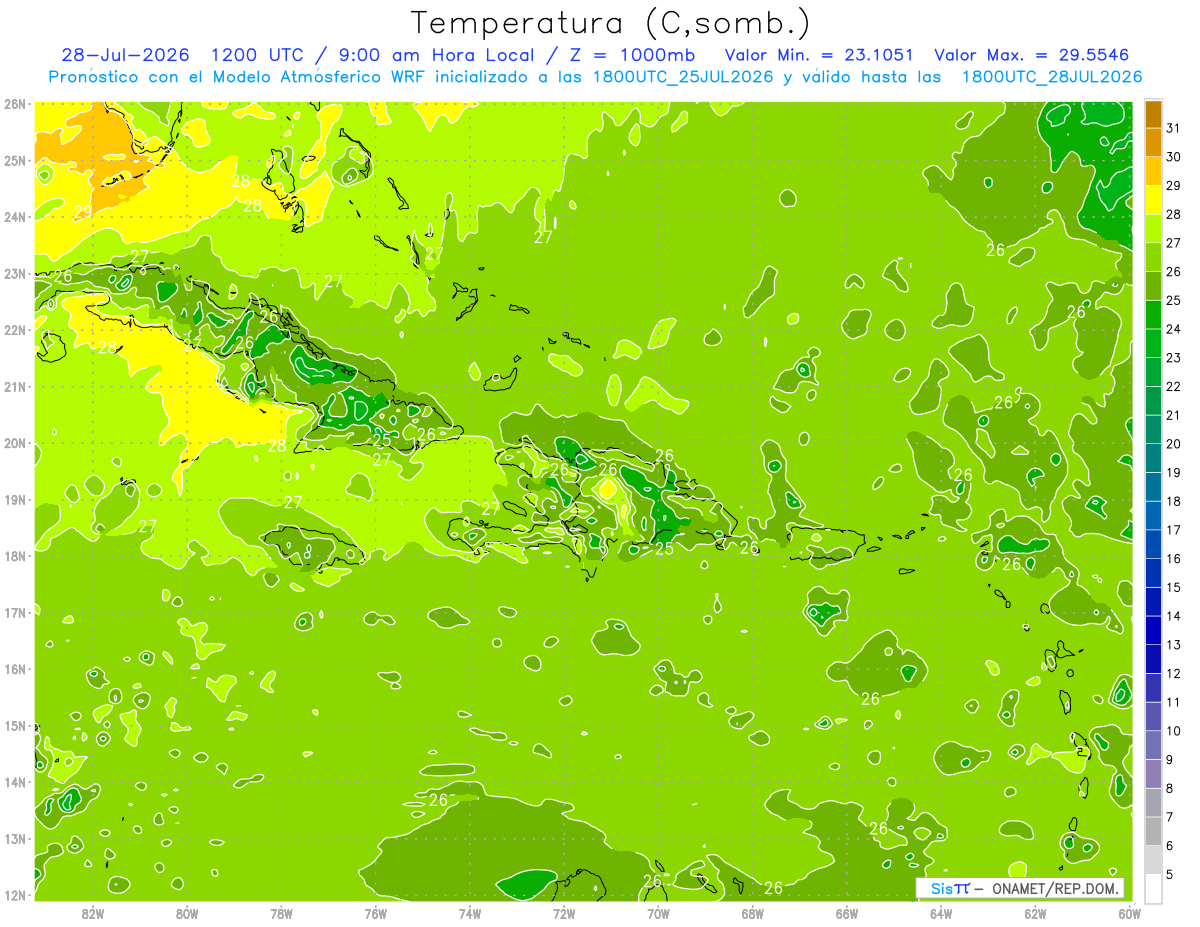Click the purple color bar segment between 9 and 10

pyautogui.click(x=1154, y=745)
